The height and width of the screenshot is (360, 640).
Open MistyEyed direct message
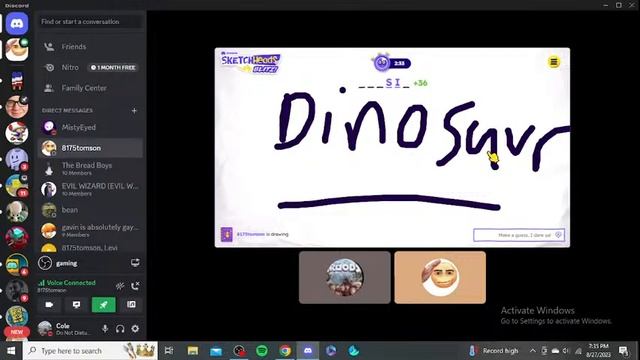(x=90, y=127)
